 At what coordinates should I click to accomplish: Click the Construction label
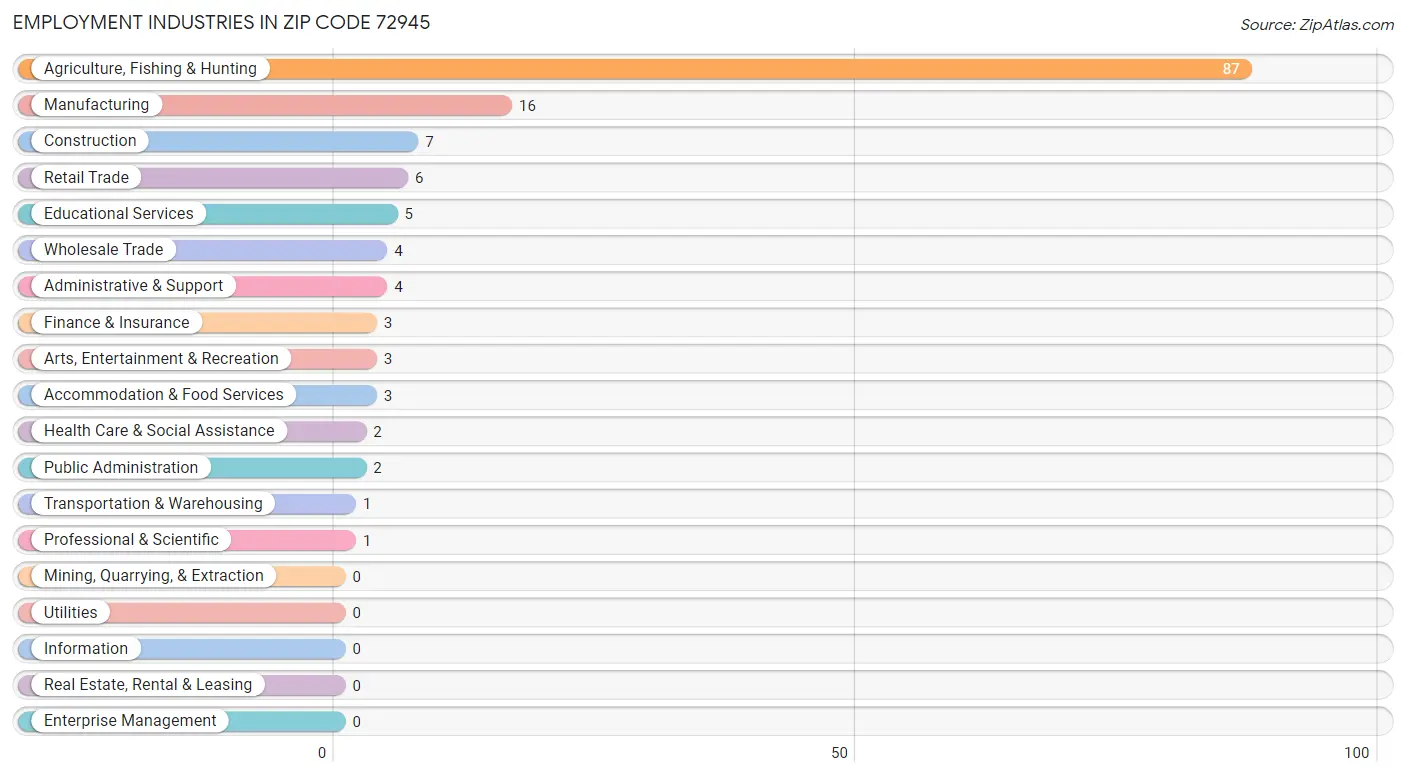pyautogui.click(x=90, y=141)
